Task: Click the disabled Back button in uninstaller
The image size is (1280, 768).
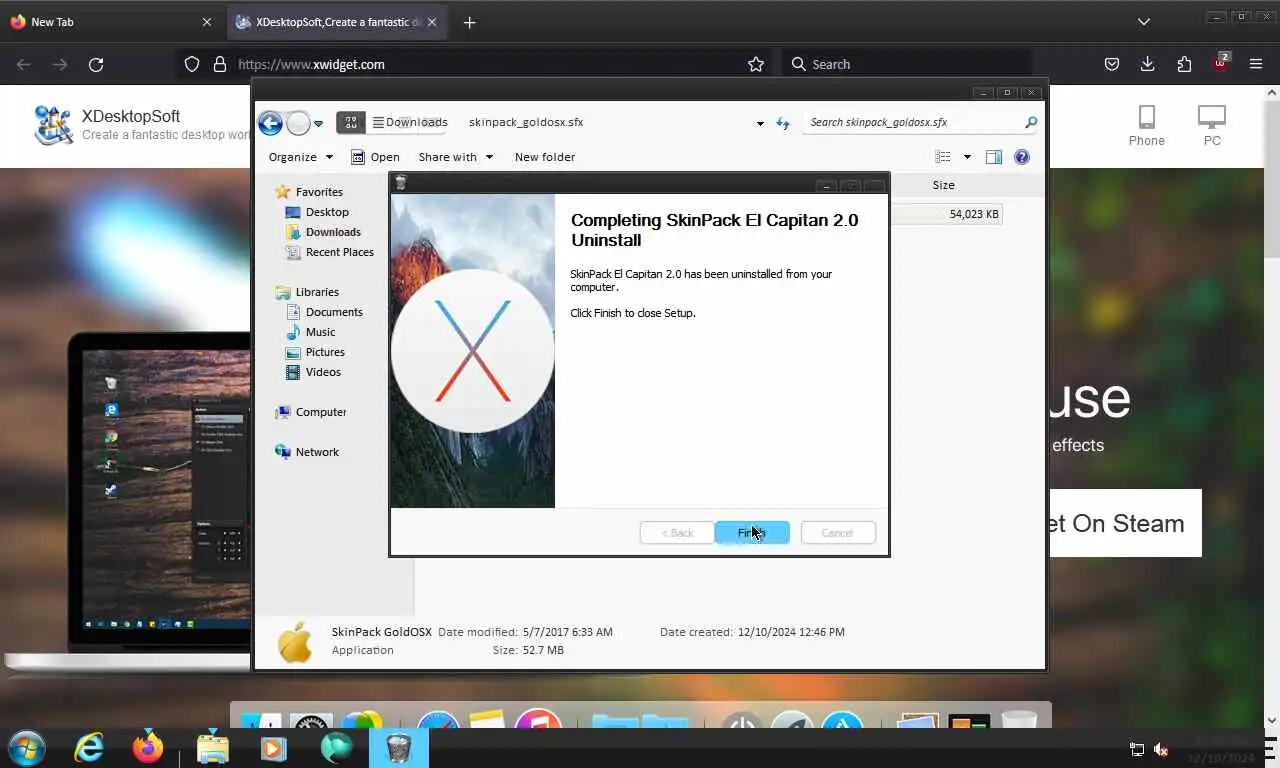Action: click(x=677, y=533)
